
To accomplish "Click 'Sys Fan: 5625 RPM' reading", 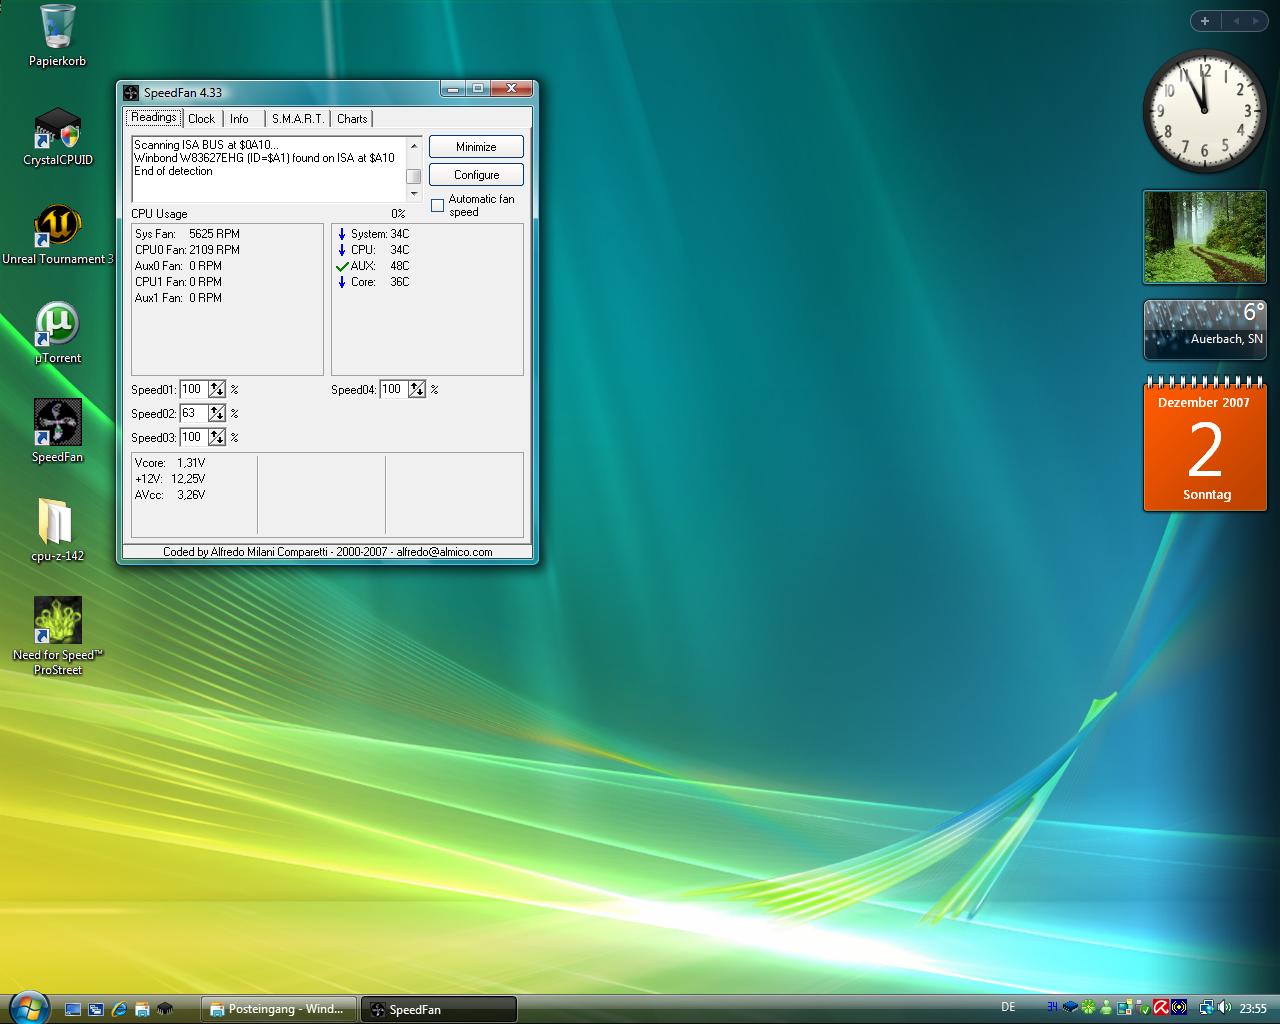I will point(187,234).
